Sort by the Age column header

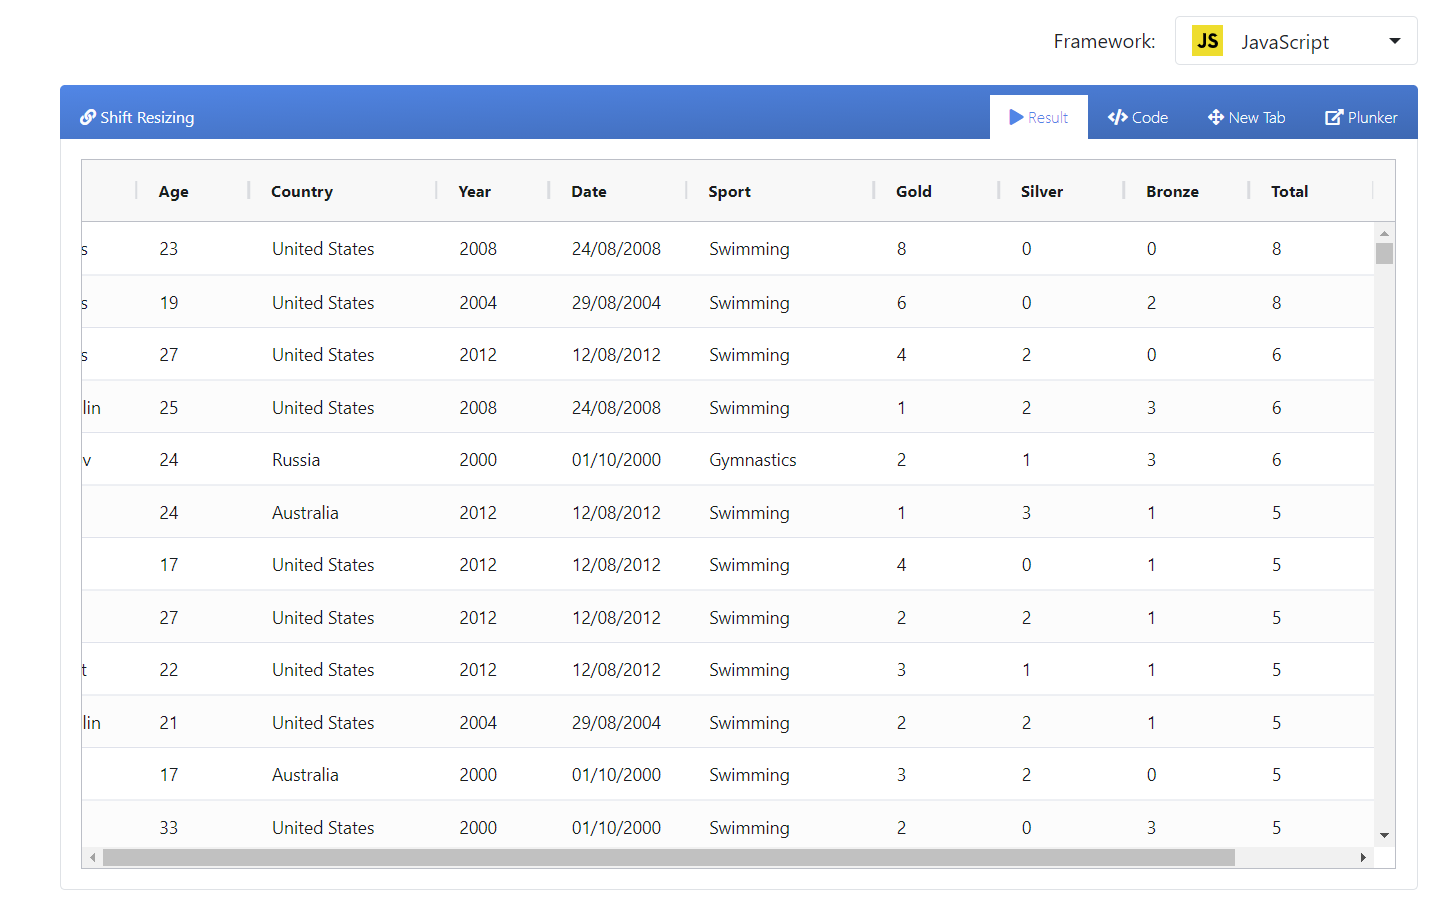click(x=174, y=191)
